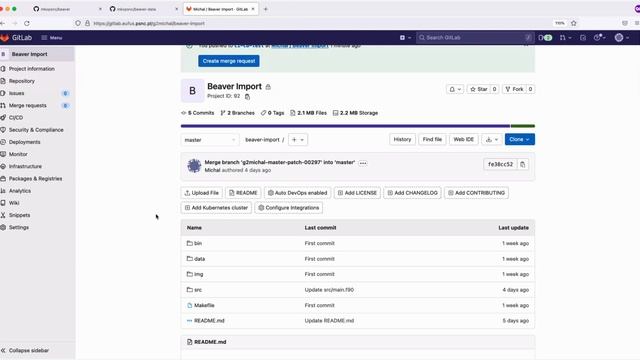Open the merge requests icon in navbar
The height and width of the screenshot is (360, 640).
pyautogui.click(x=565, y=38)
